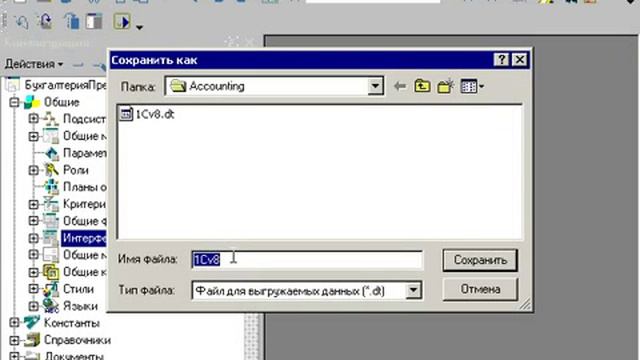640x360 pixels.
Task: Select the Планы о tree item
Action: click(x=84, y=187)
